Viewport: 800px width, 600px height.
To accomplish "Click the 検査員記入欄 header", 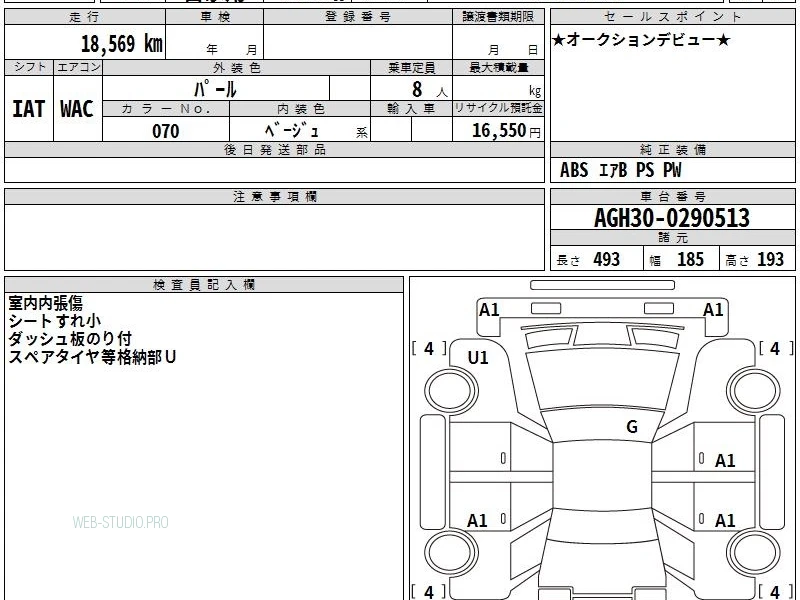I will [x=204, y=285].
